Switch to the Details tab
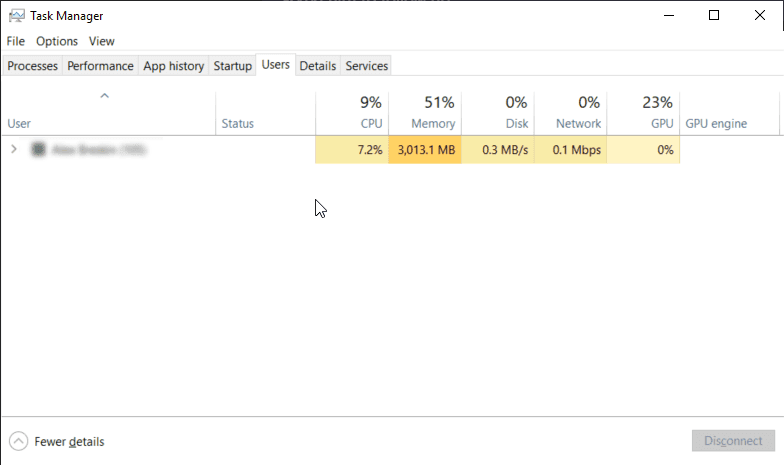784x465 pixels. (317, 66)
